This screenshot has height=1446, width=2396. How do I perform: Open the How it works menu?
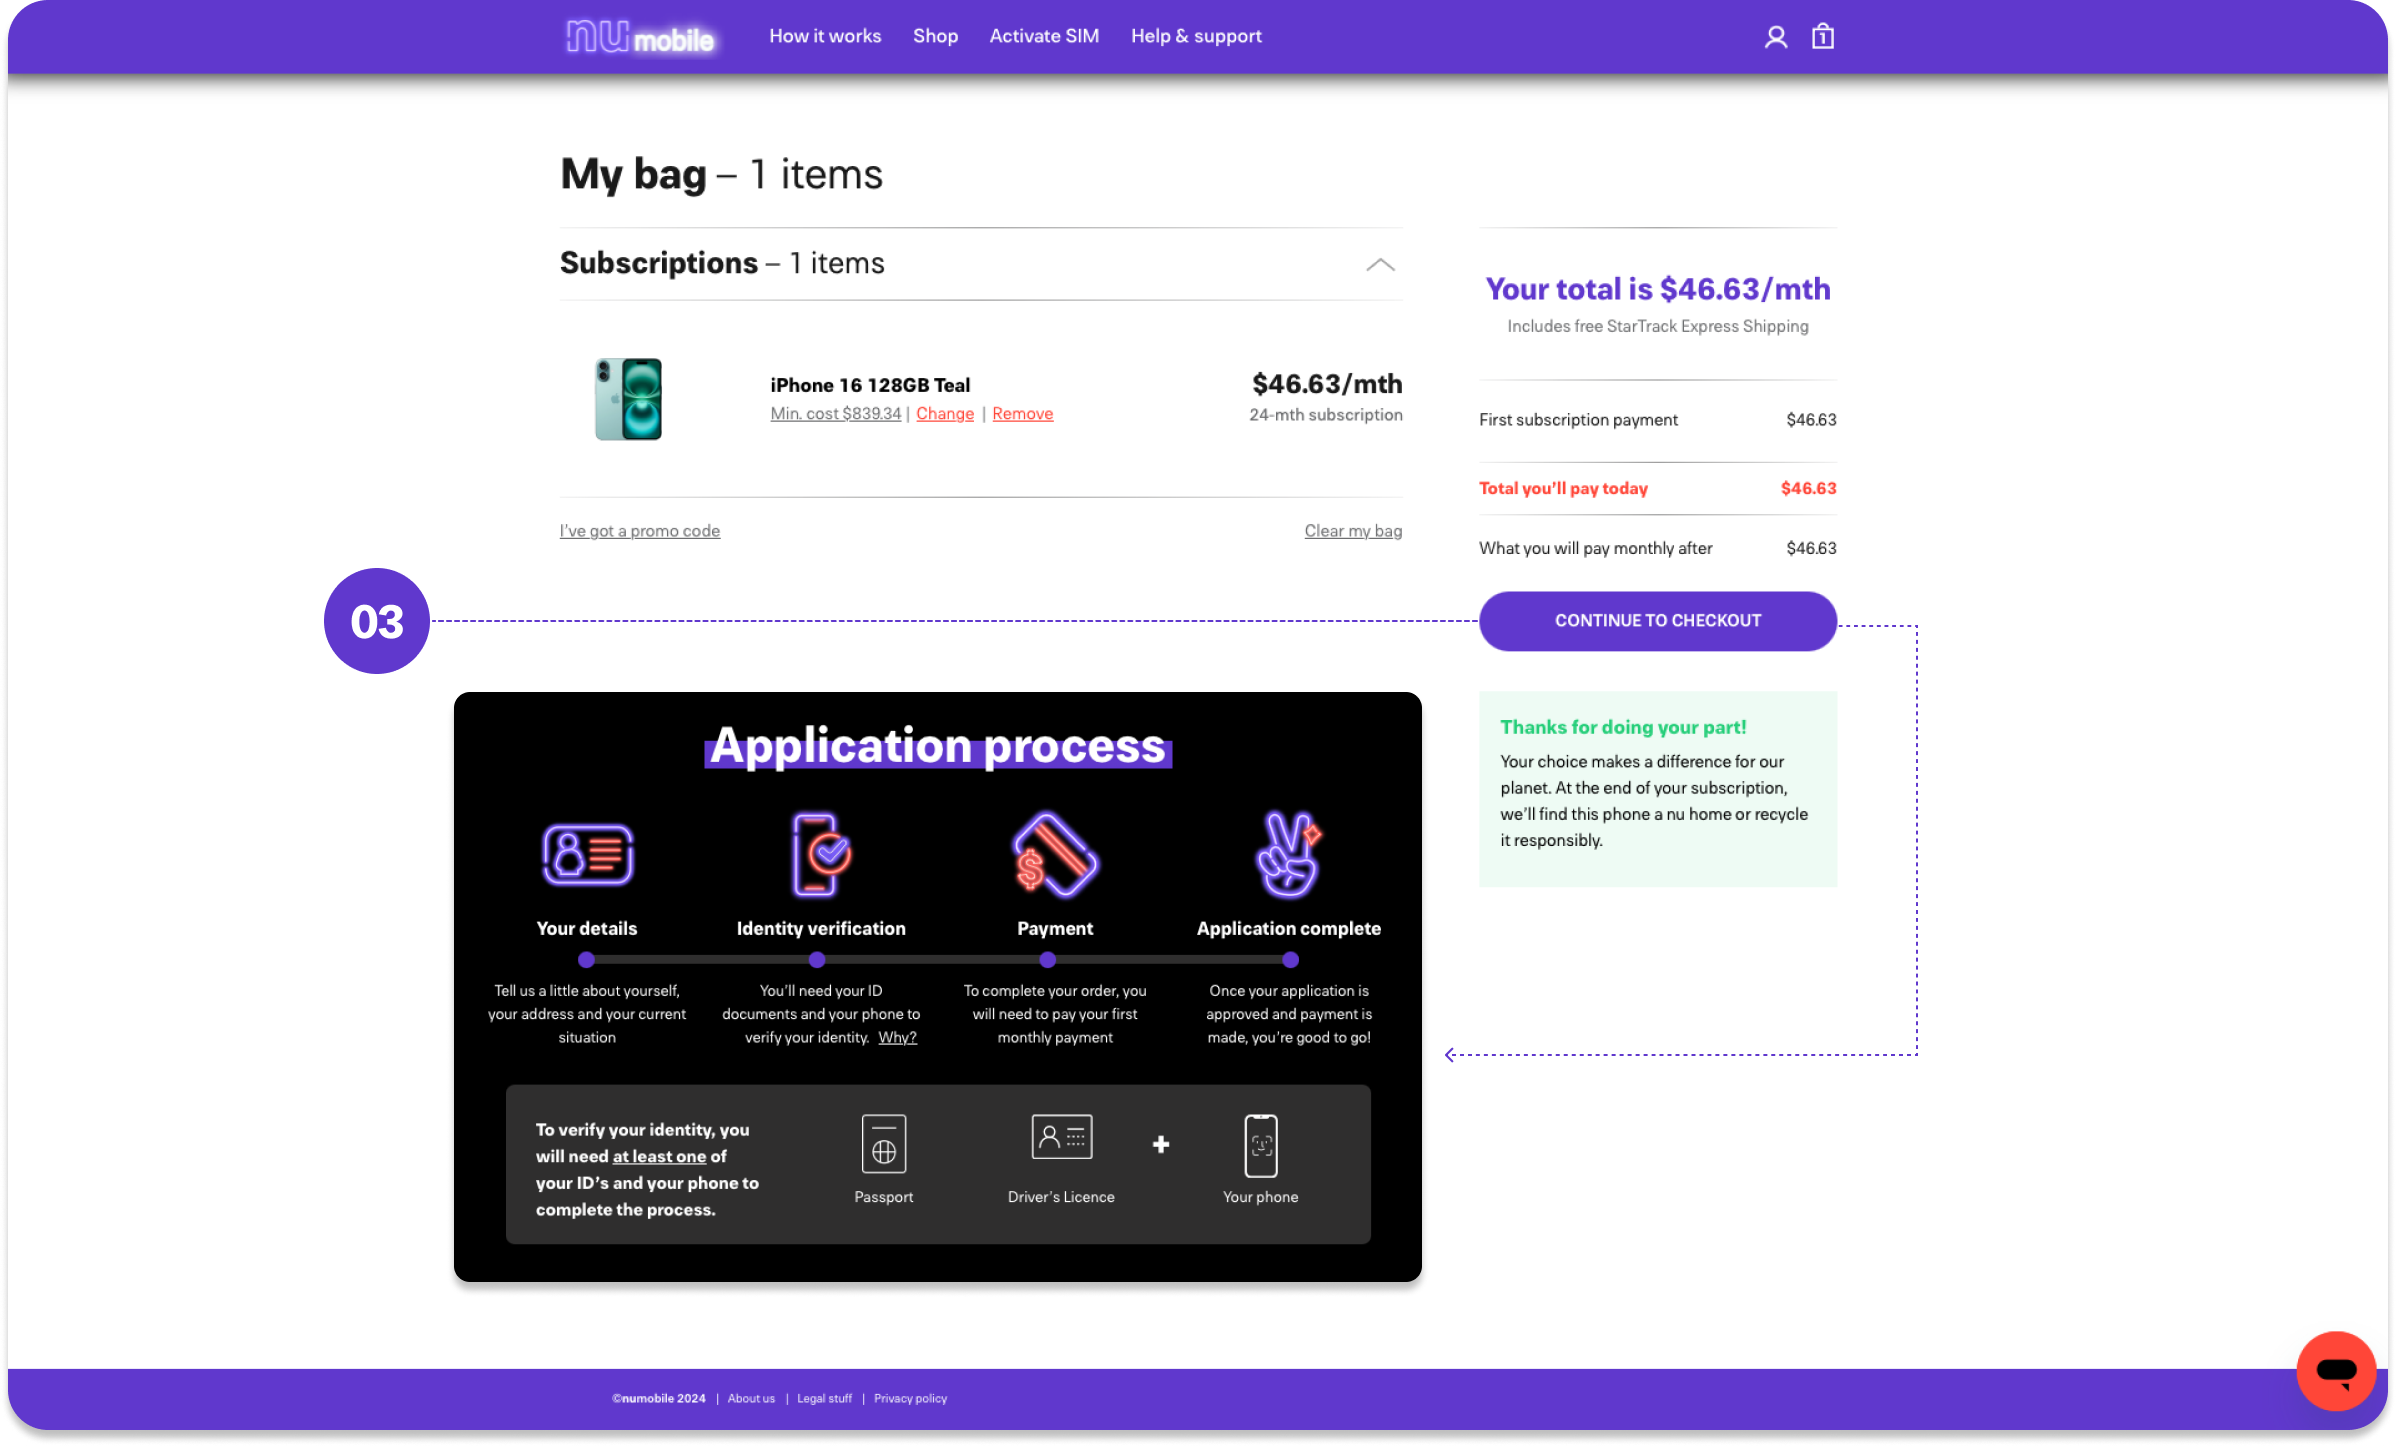[825, 36]
